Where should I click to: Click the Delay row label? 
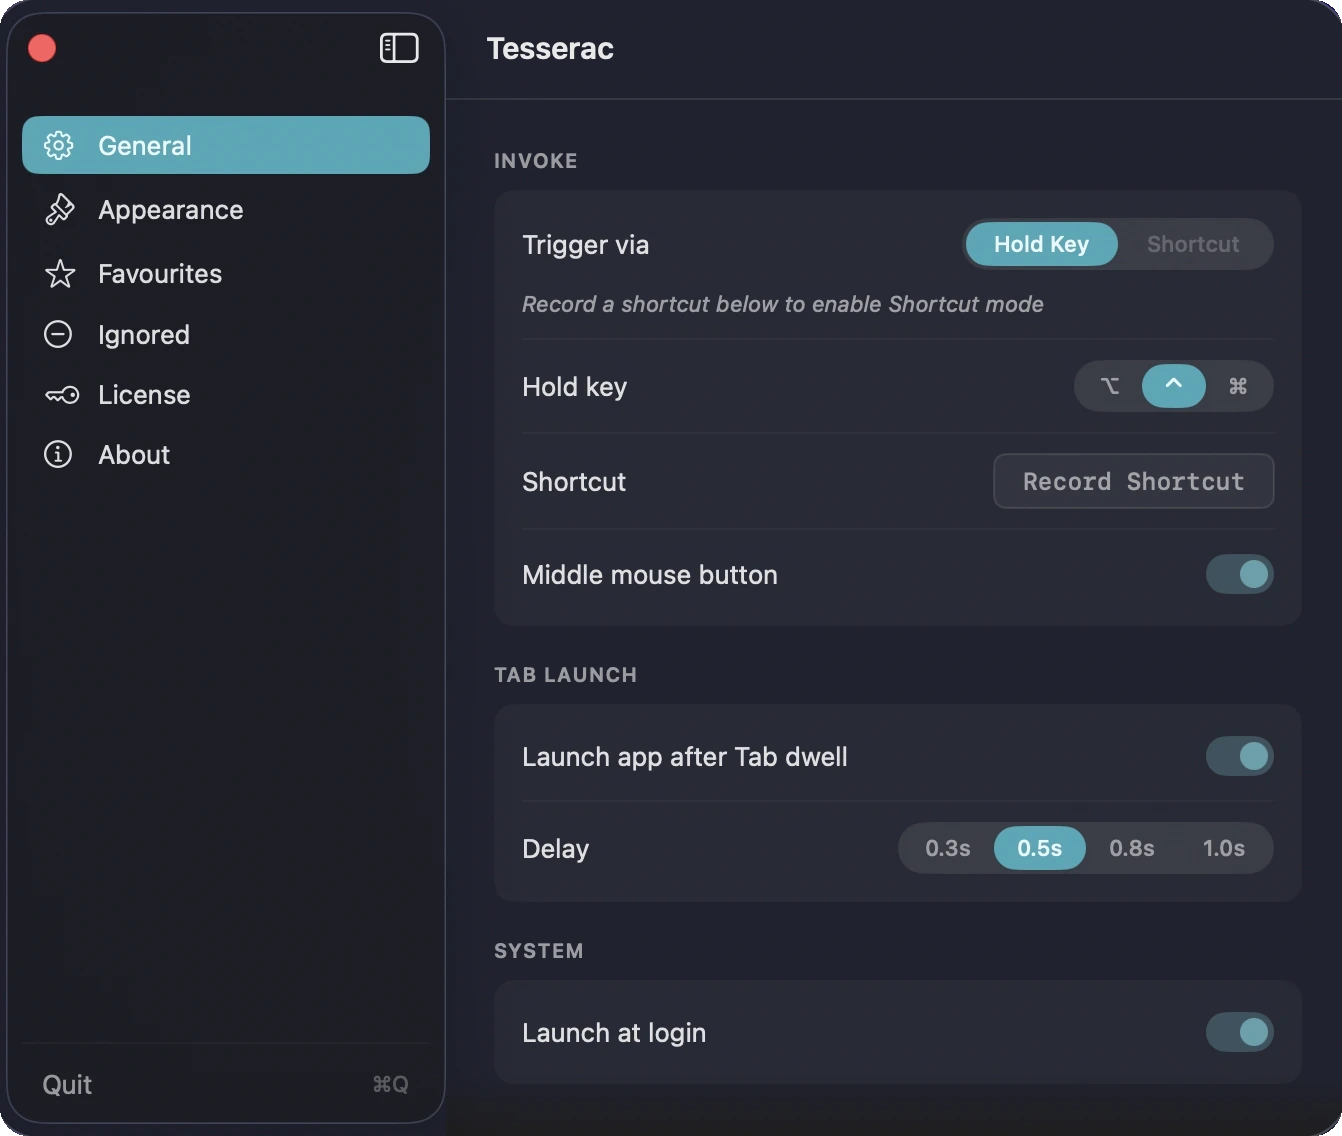555,849
